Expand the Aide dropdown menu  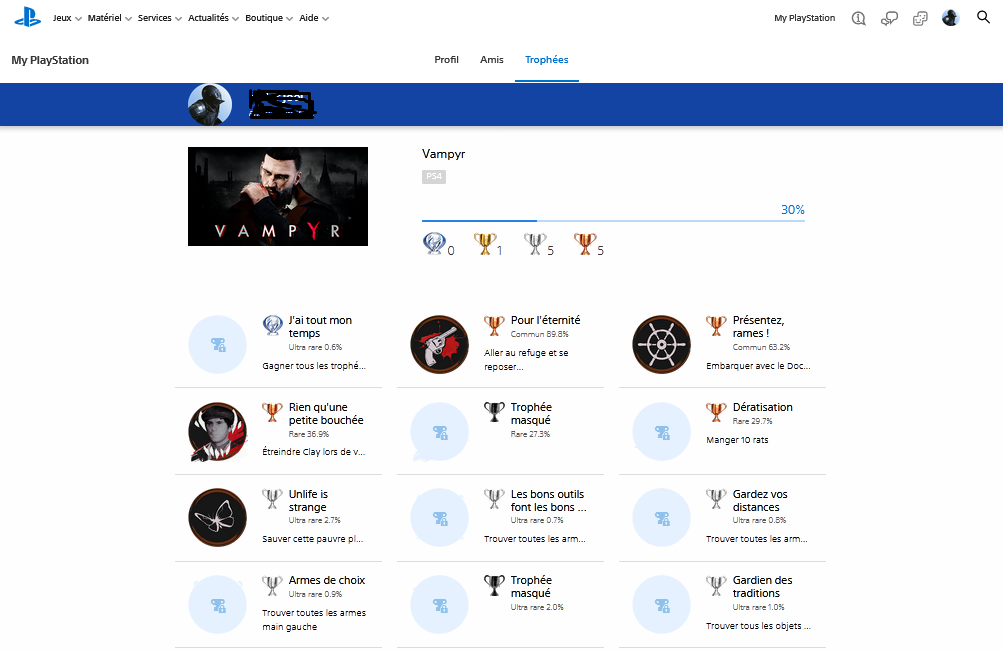[314, 18]
